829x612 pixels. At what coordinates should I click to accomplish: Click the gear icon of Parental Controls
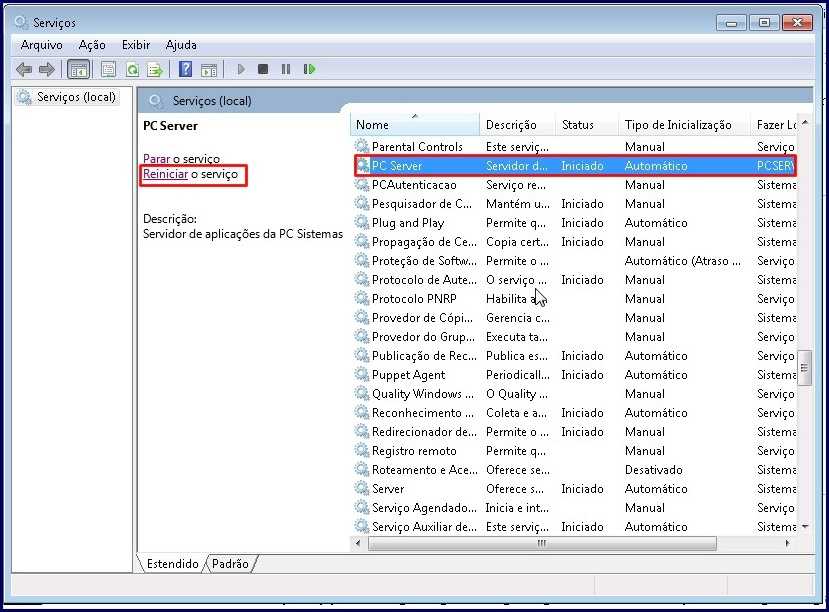pos(362,146)
